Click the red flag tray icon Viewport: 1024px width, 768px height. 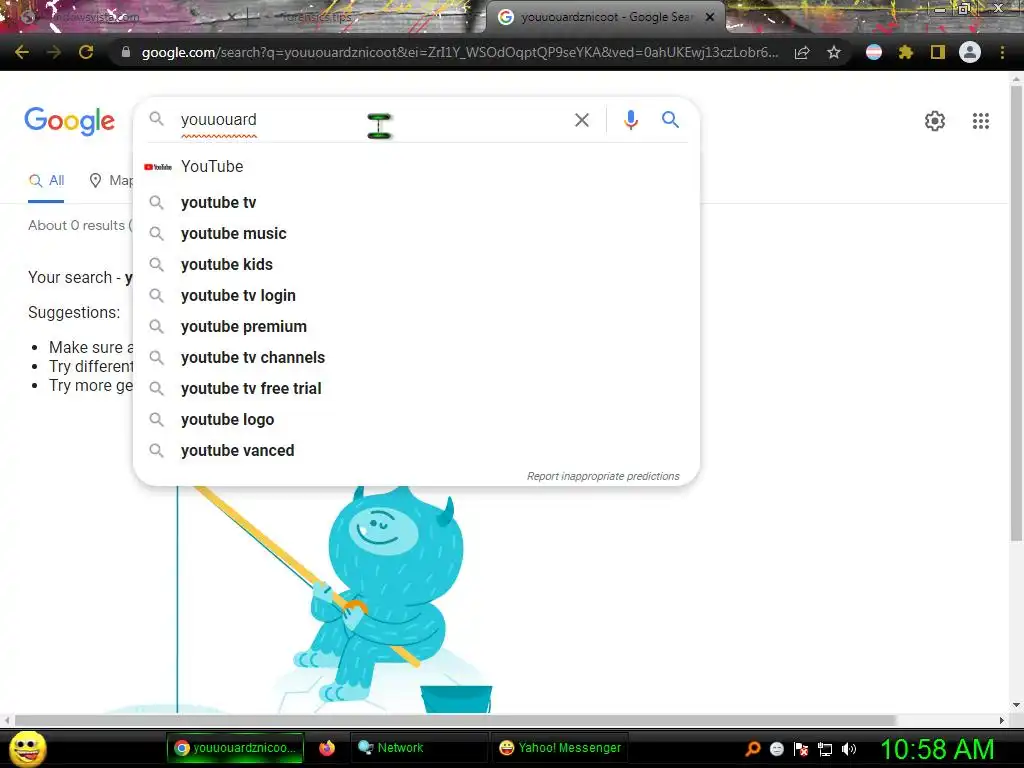tap(801, 749)
